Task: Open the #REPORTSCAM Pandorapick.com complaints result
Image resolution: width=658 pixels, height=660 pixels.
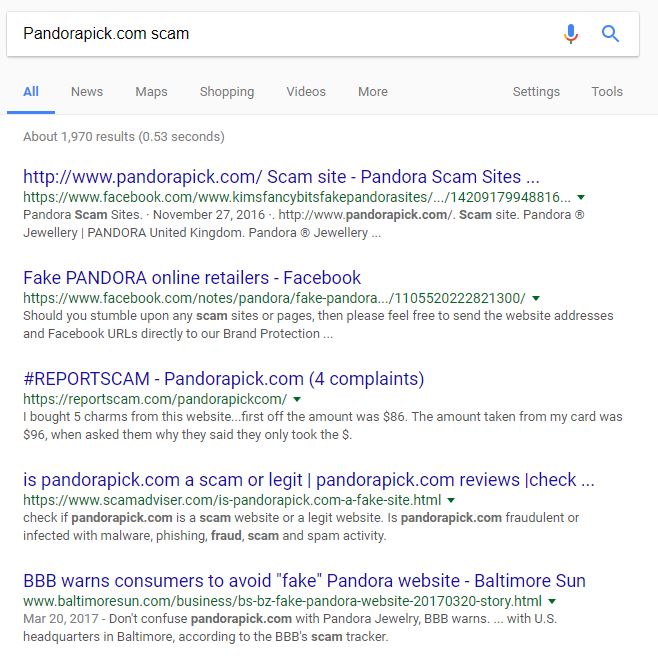Action: [x=223, y=379]
